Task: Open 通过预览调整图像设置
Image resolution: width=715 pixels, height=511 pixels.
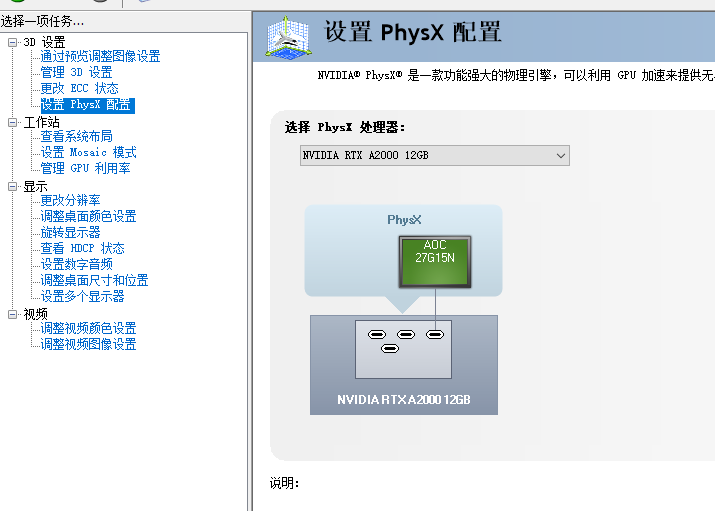Action: 100,57
